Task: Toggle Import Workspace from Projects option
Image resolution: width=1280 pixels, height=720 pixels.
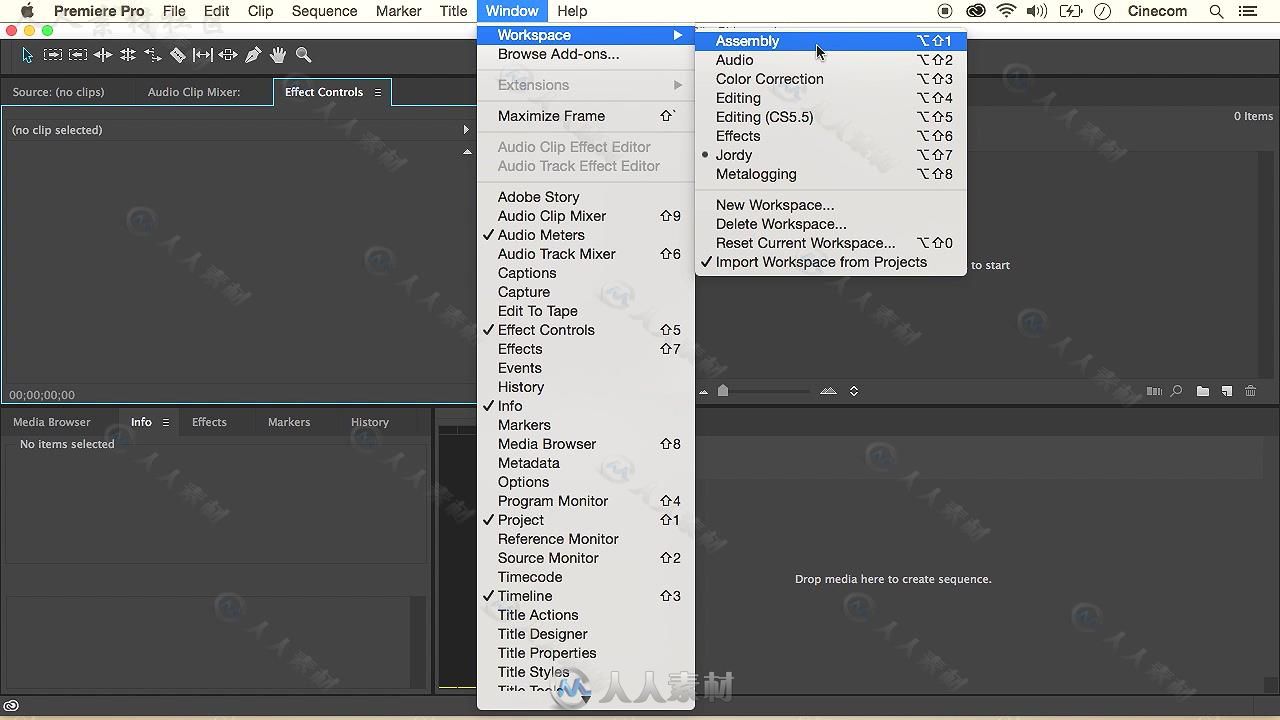Action: click(831, 262)
